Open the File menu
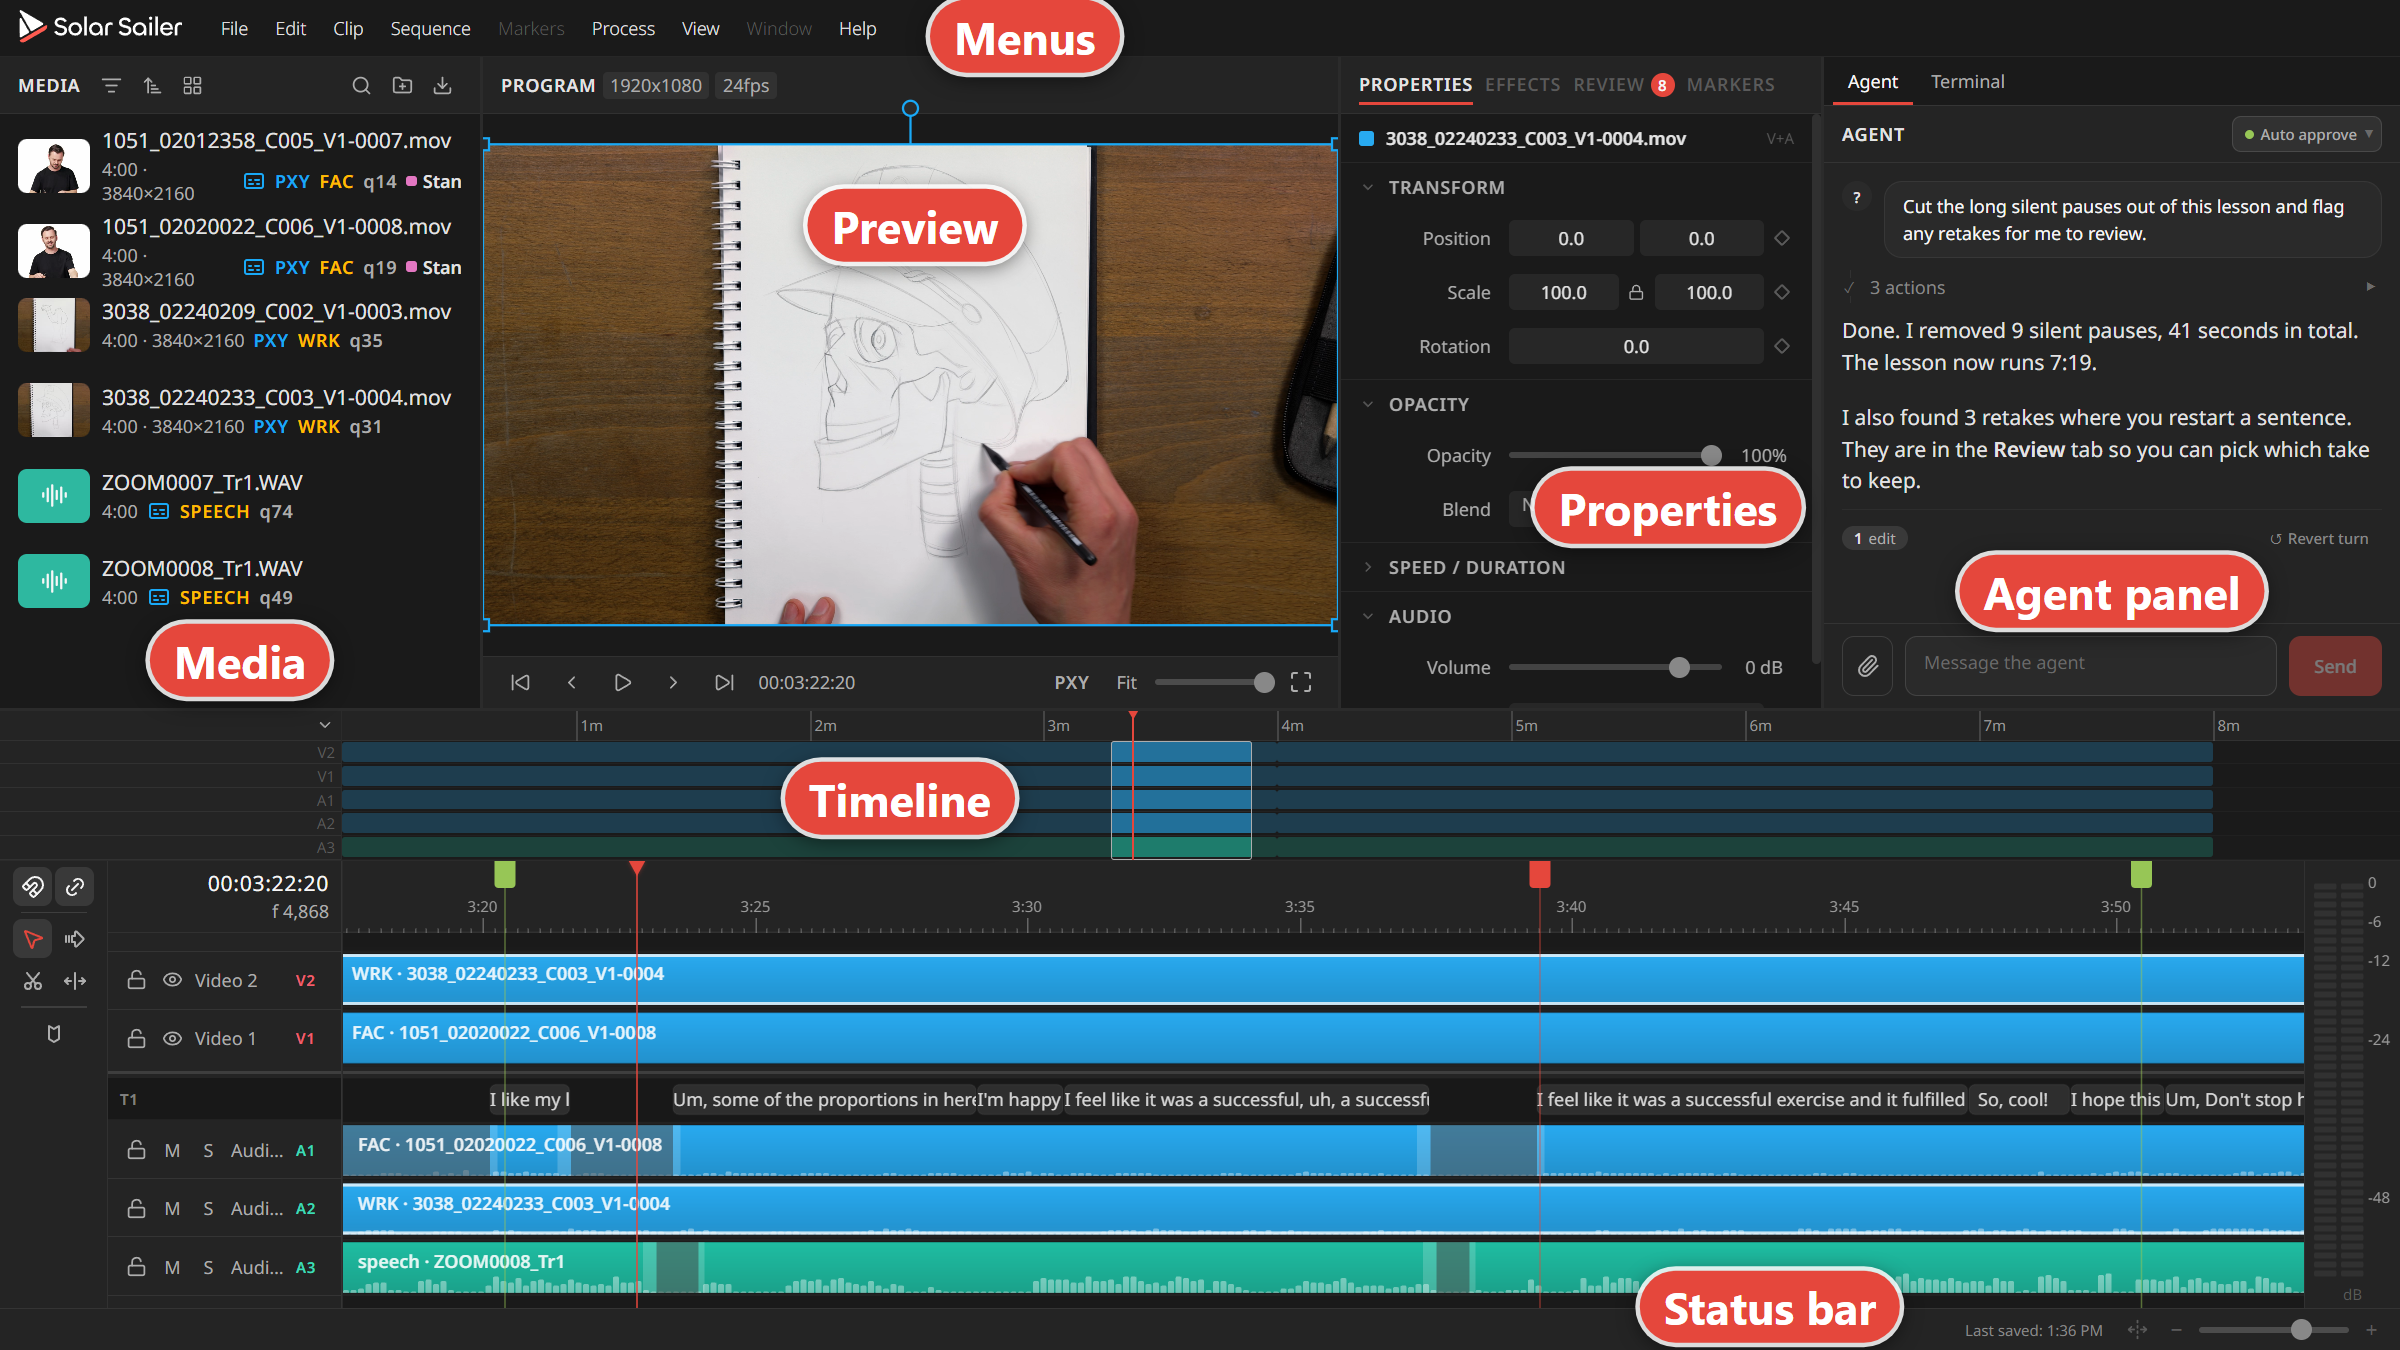Viewport: 2400px width, 1350px height. (x=234, y=29)
